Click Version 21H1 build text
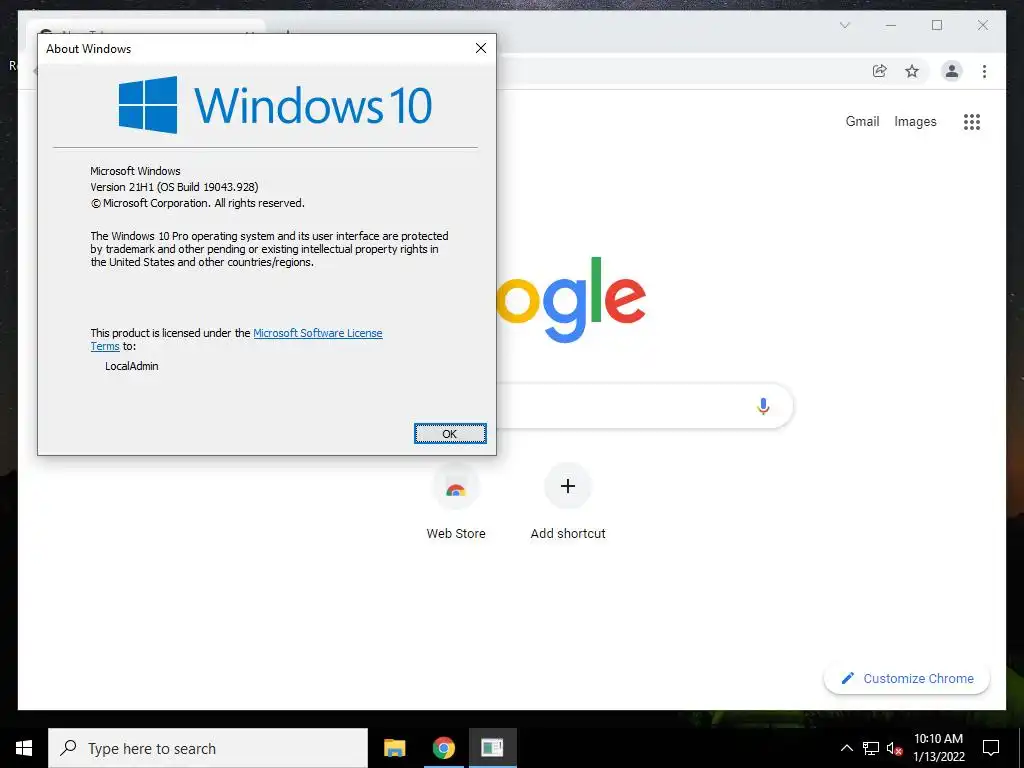 coord(174,187)
